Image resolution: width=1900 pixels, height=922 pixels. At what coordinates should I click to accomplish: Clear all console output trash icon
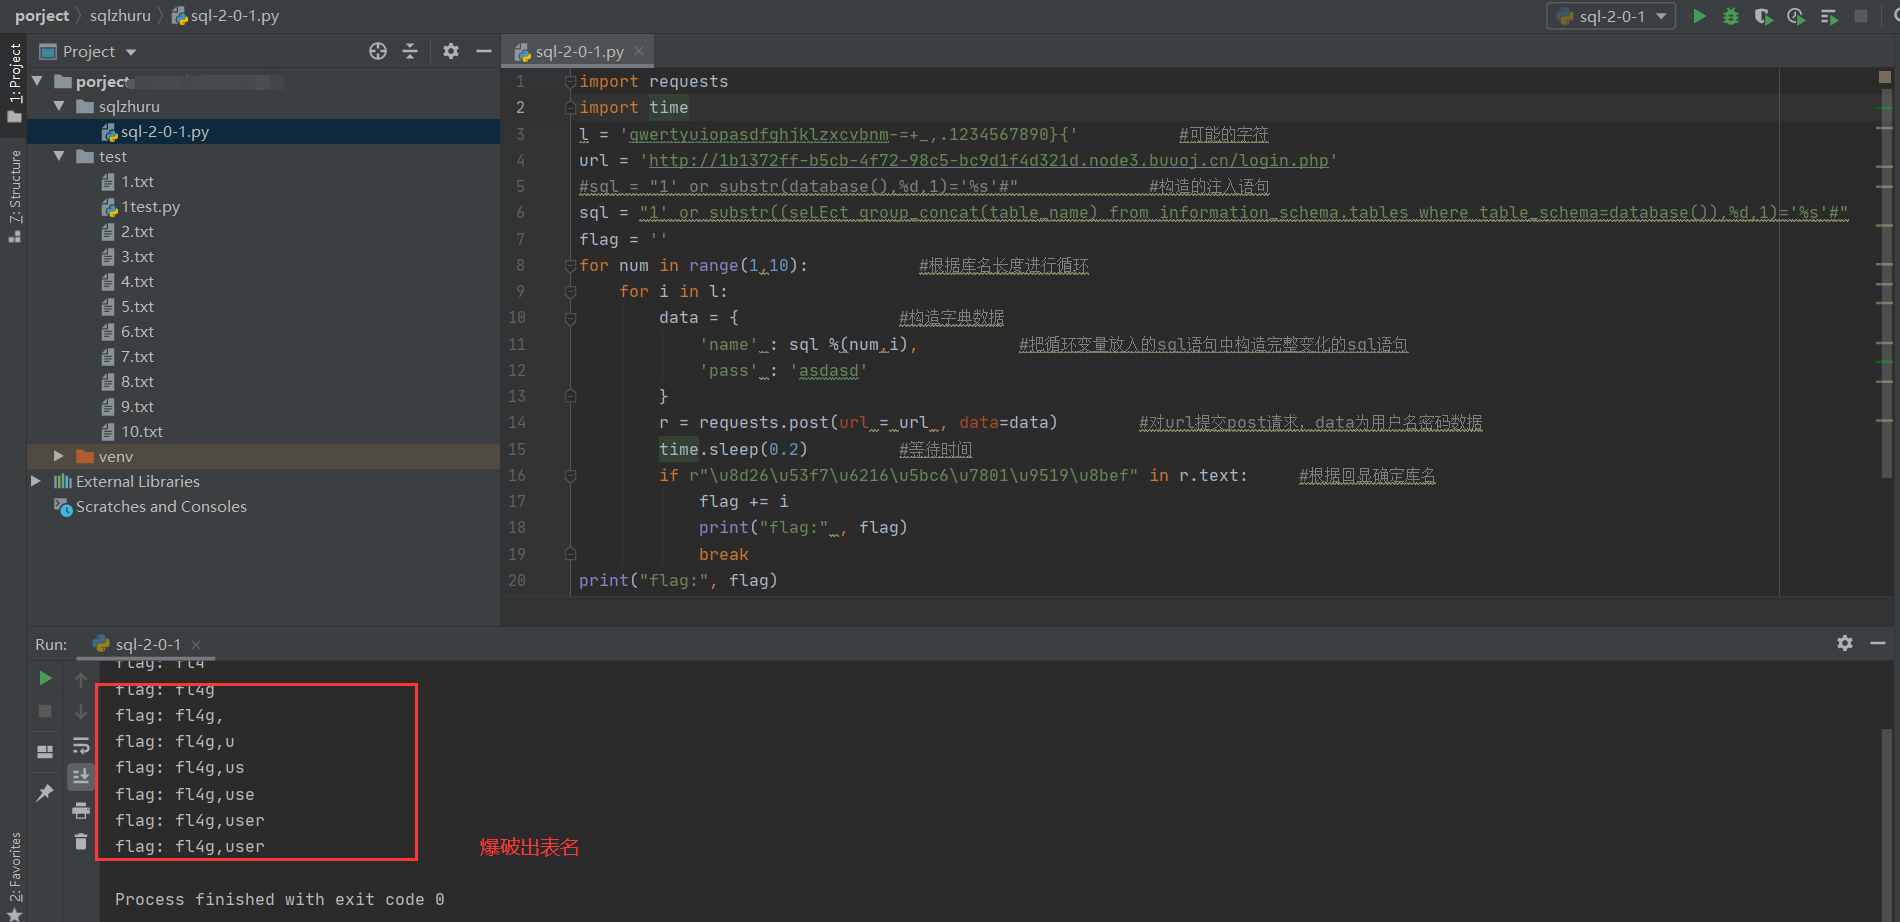81,842
